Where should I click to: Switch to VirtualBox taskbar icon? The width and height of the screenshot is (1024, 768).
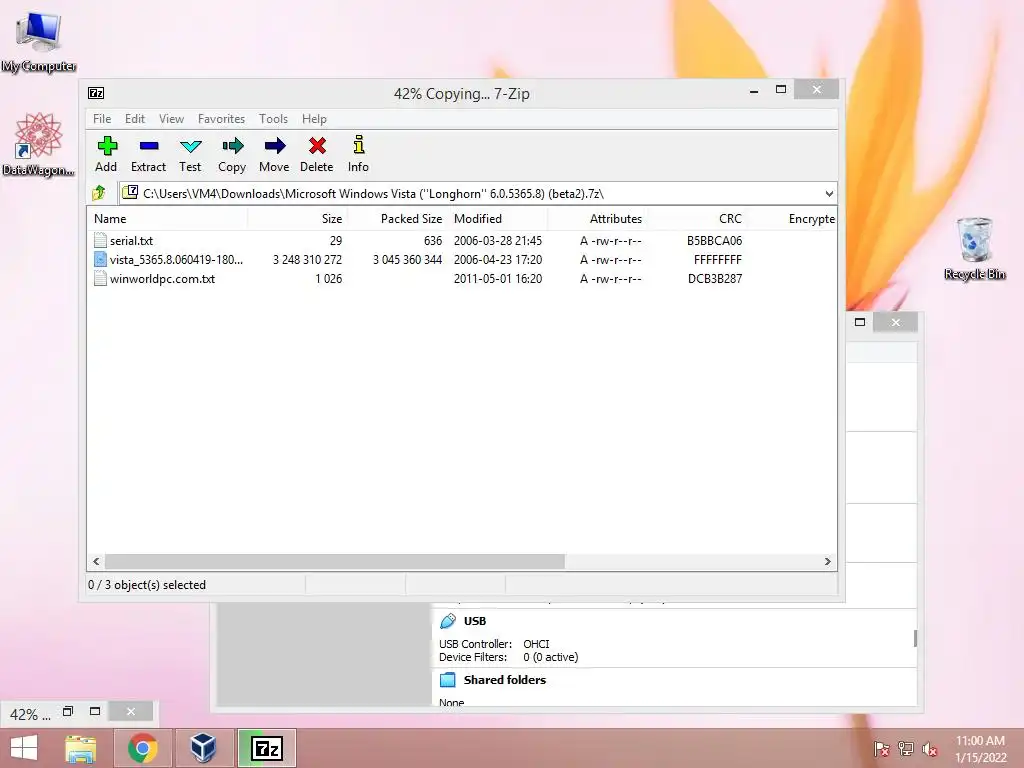(x=203, y=748)
